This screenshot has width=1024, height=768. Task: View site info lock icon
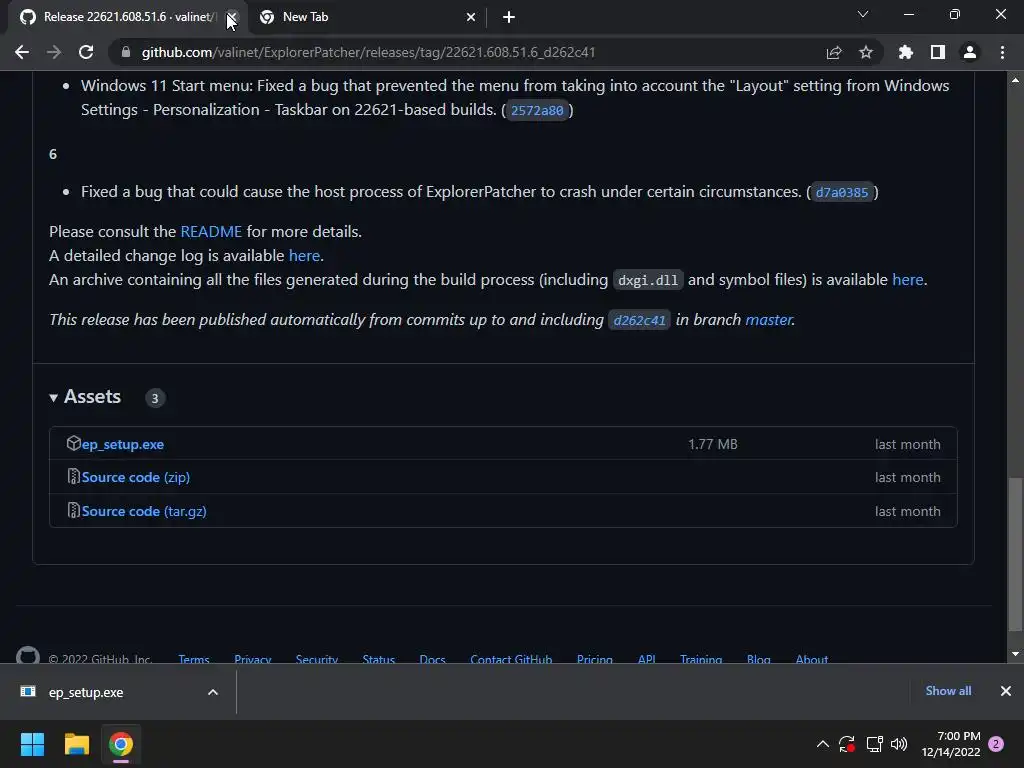coord(126,52)
